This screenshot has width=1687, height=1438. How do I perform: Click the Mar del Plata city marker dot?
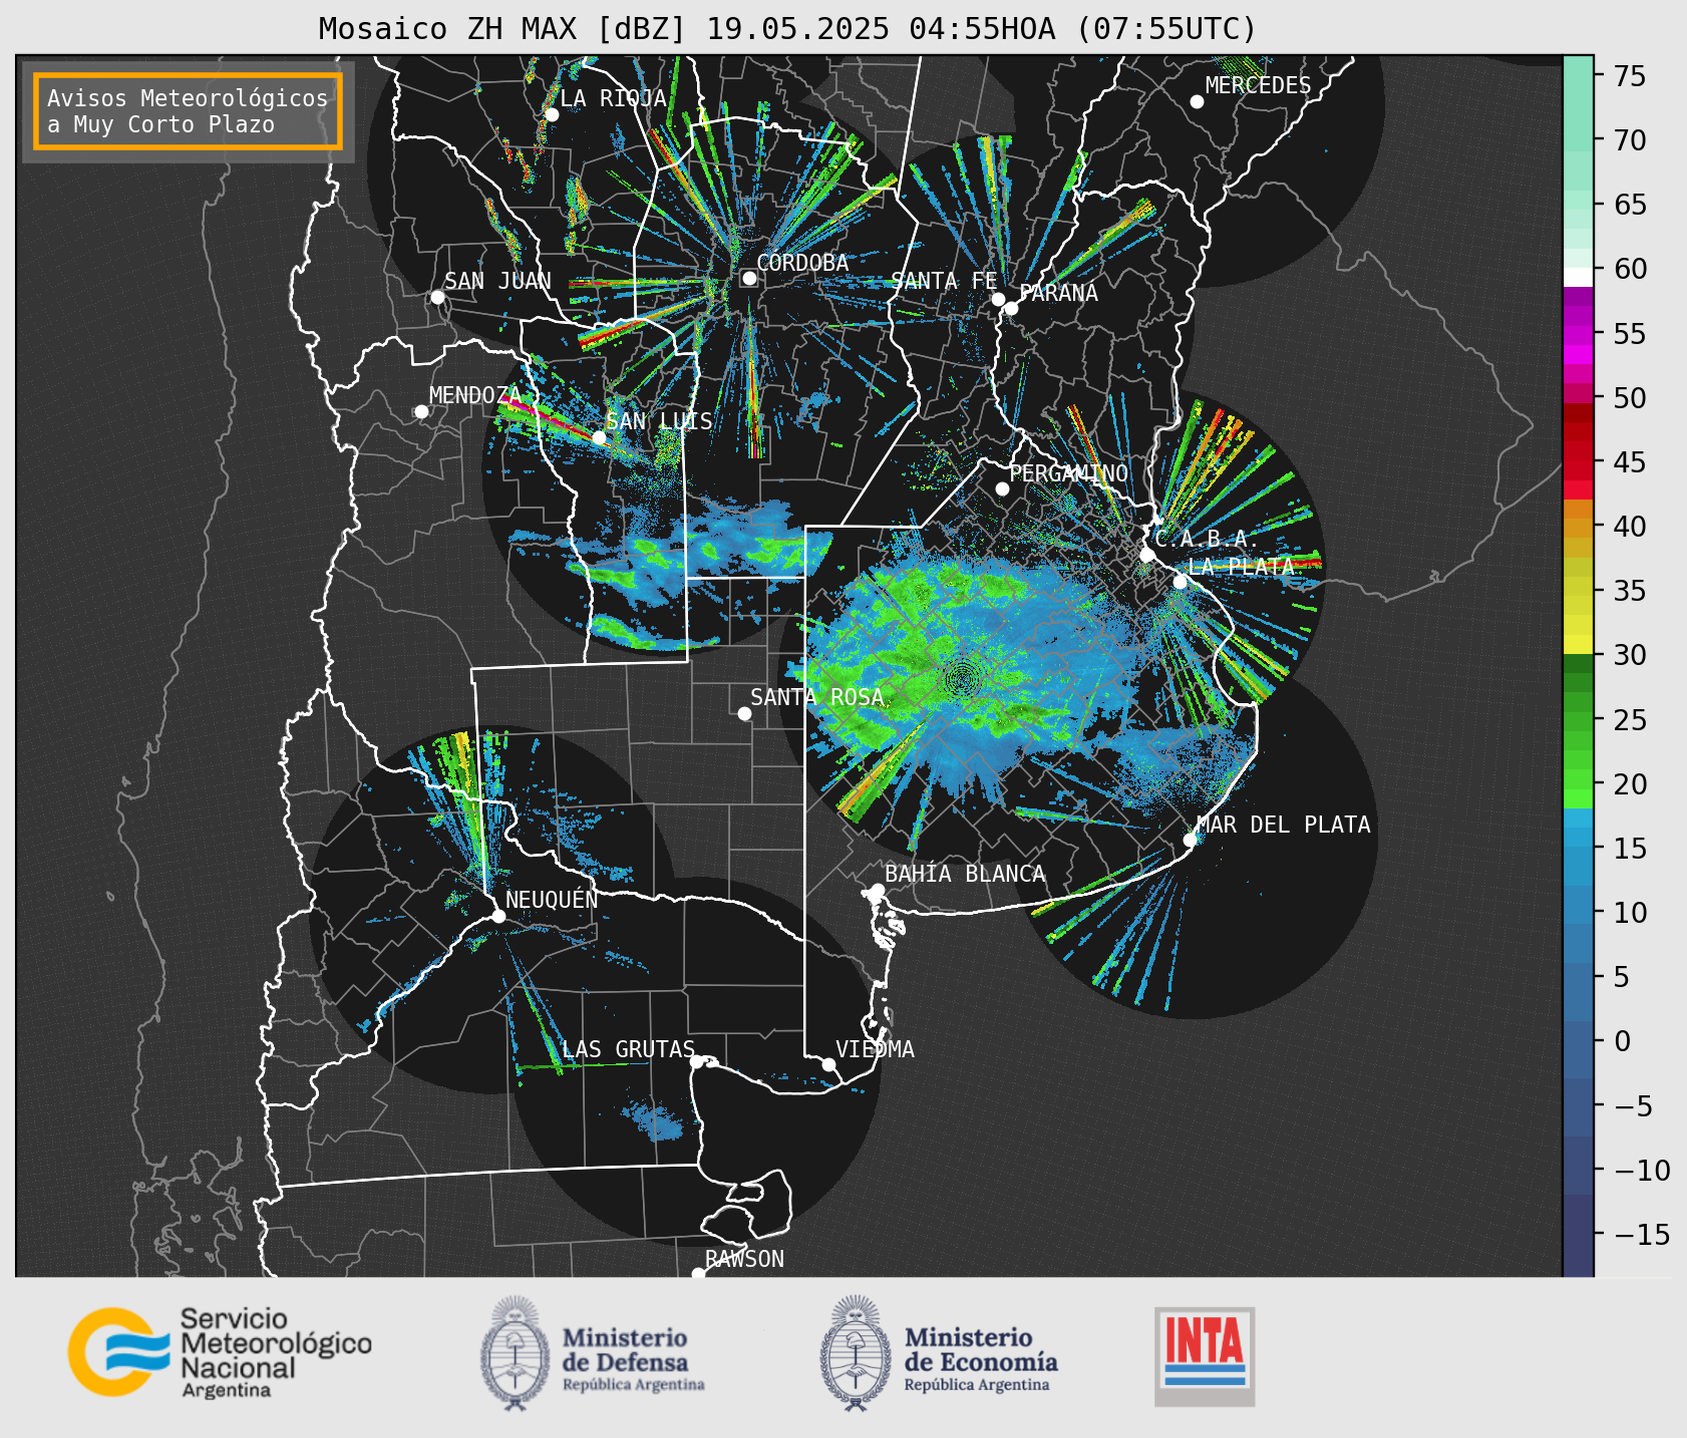(x=1190, y=840)
